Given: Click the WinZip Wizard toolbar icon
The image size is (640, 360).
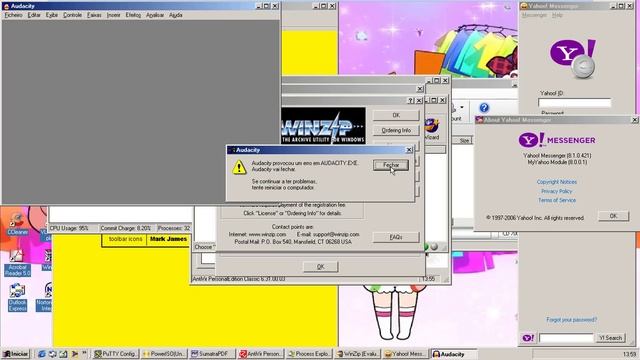Looking at the screenshot, I should pyautogui.click(x=432, y=129).
